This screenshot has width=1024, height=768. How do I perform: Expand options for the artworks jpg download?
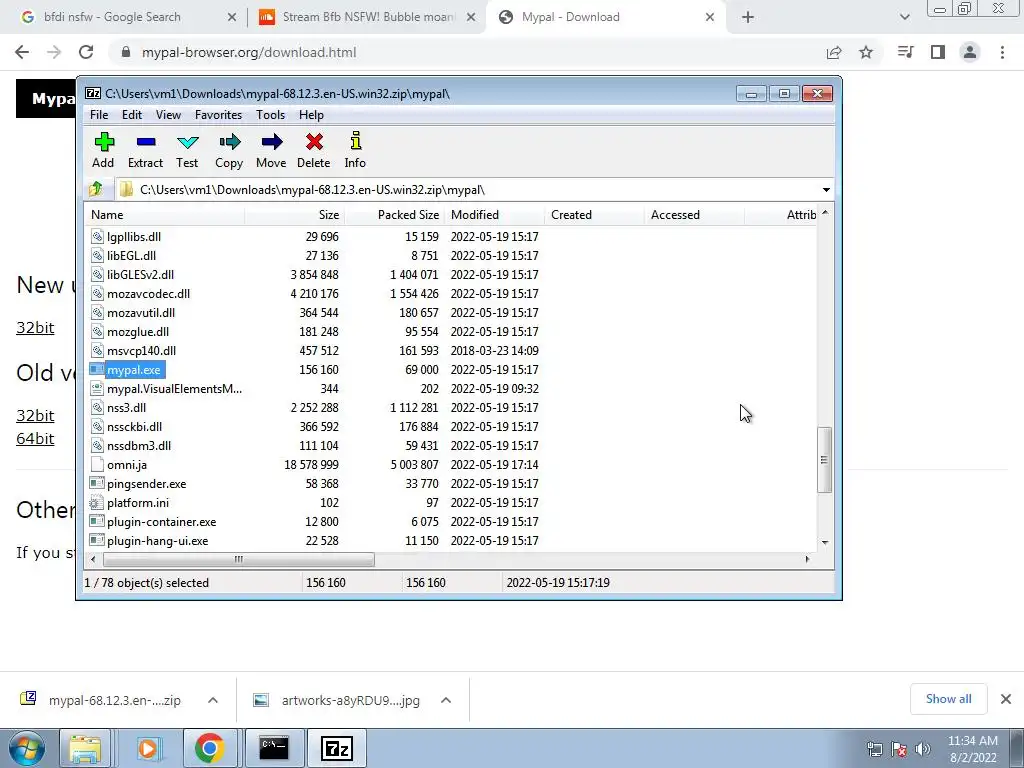click(x=446, y=700)
